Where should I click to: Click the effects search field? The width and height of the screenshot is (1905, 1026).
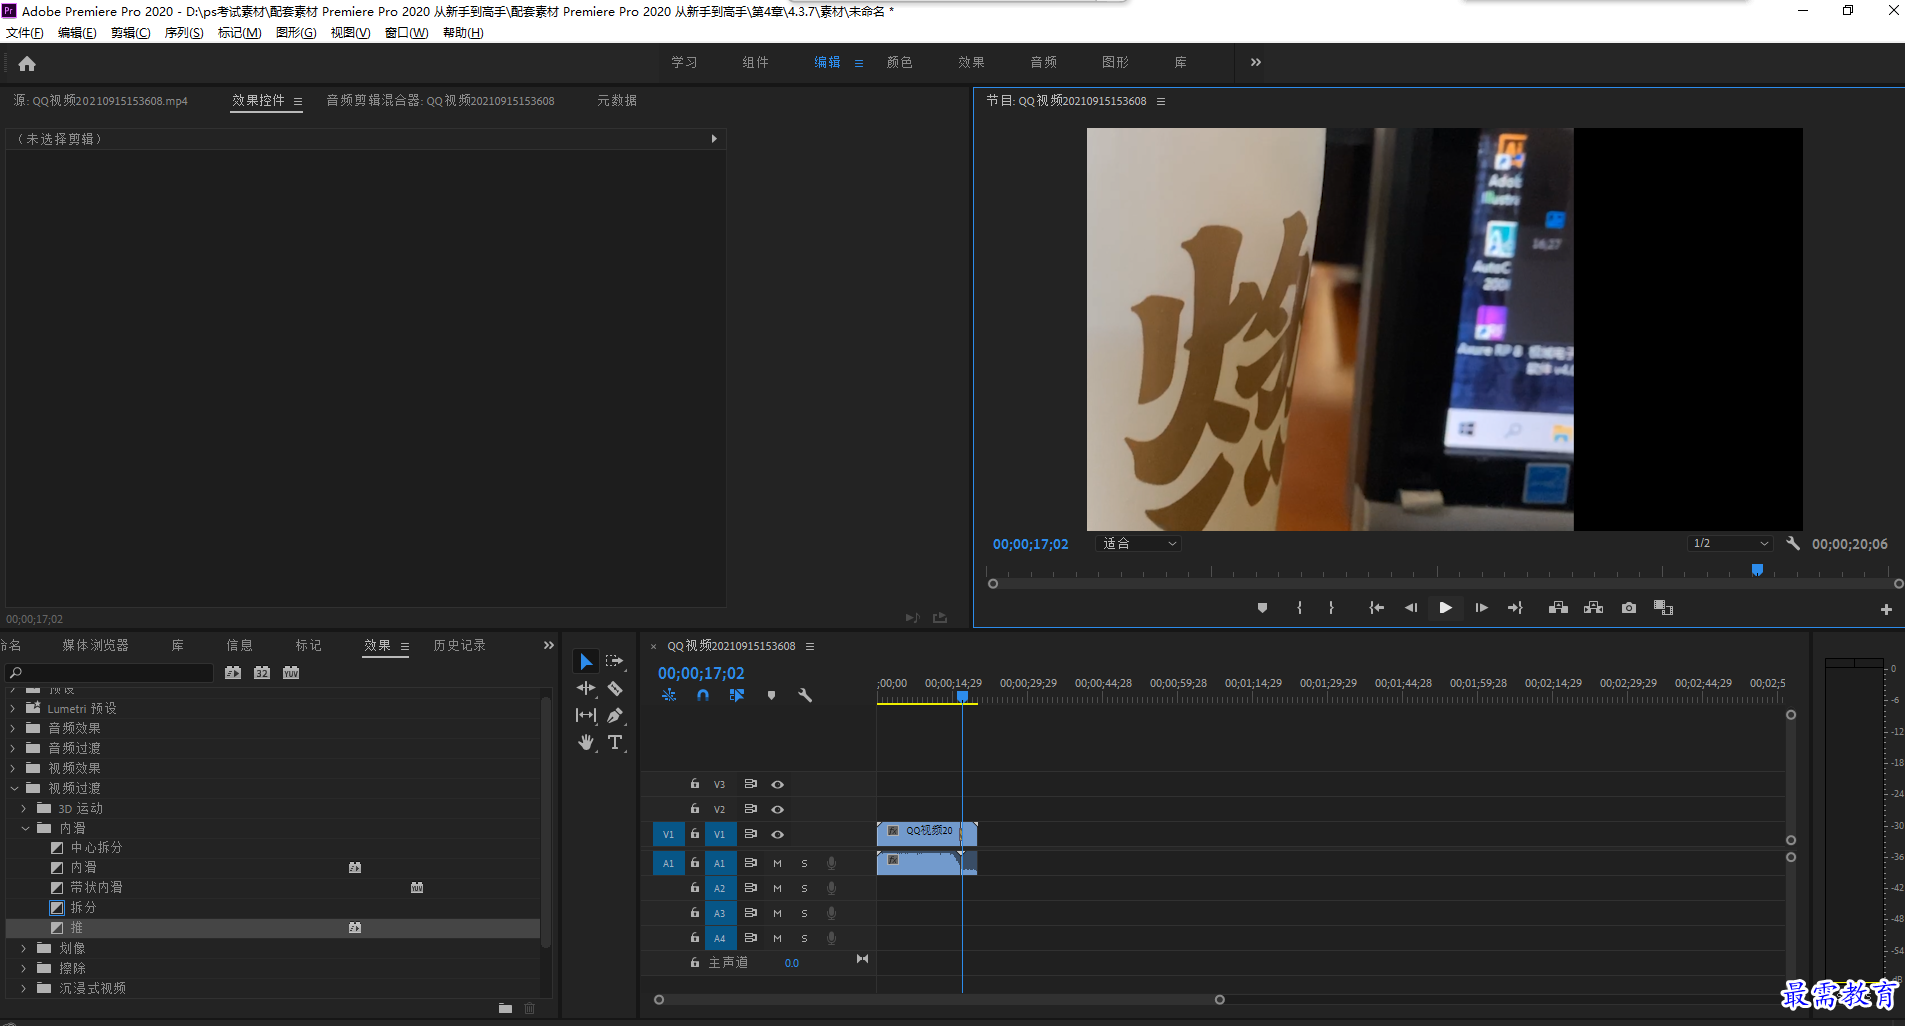(109, 673)
